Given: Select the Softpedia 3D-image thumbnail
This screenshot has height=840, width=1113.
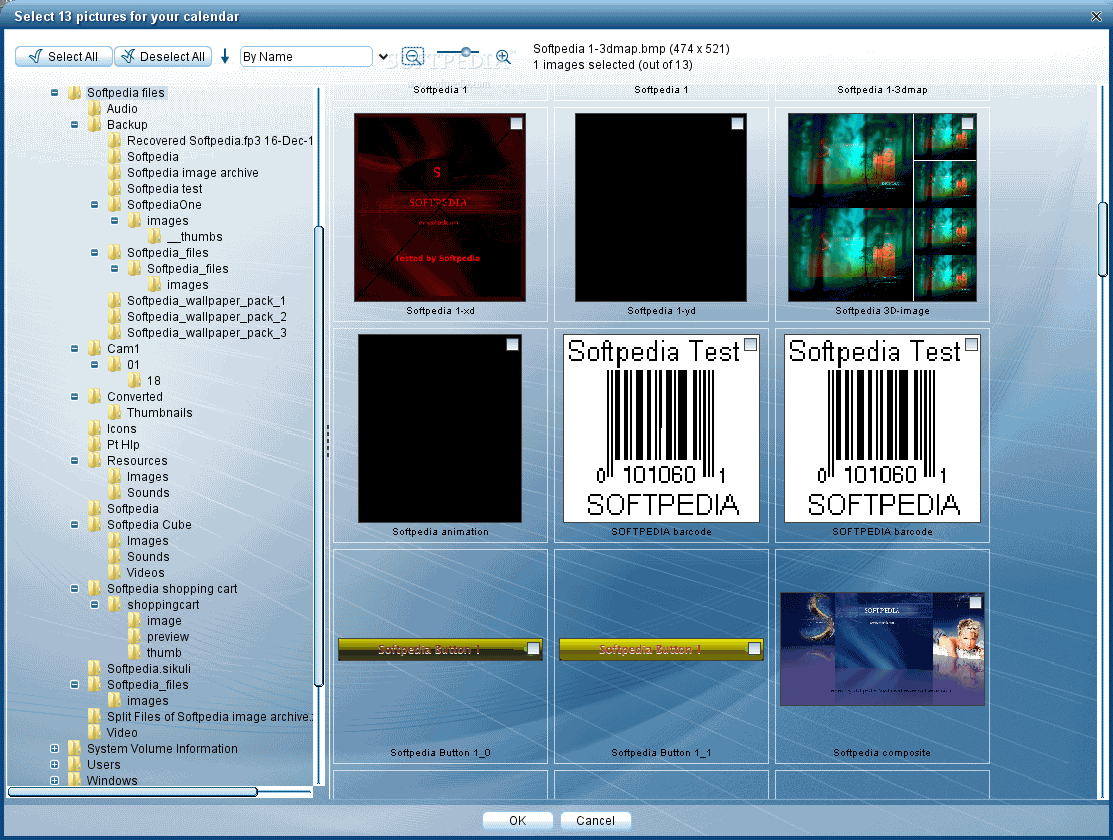Looking at the screenshot, I should (882, 207).
